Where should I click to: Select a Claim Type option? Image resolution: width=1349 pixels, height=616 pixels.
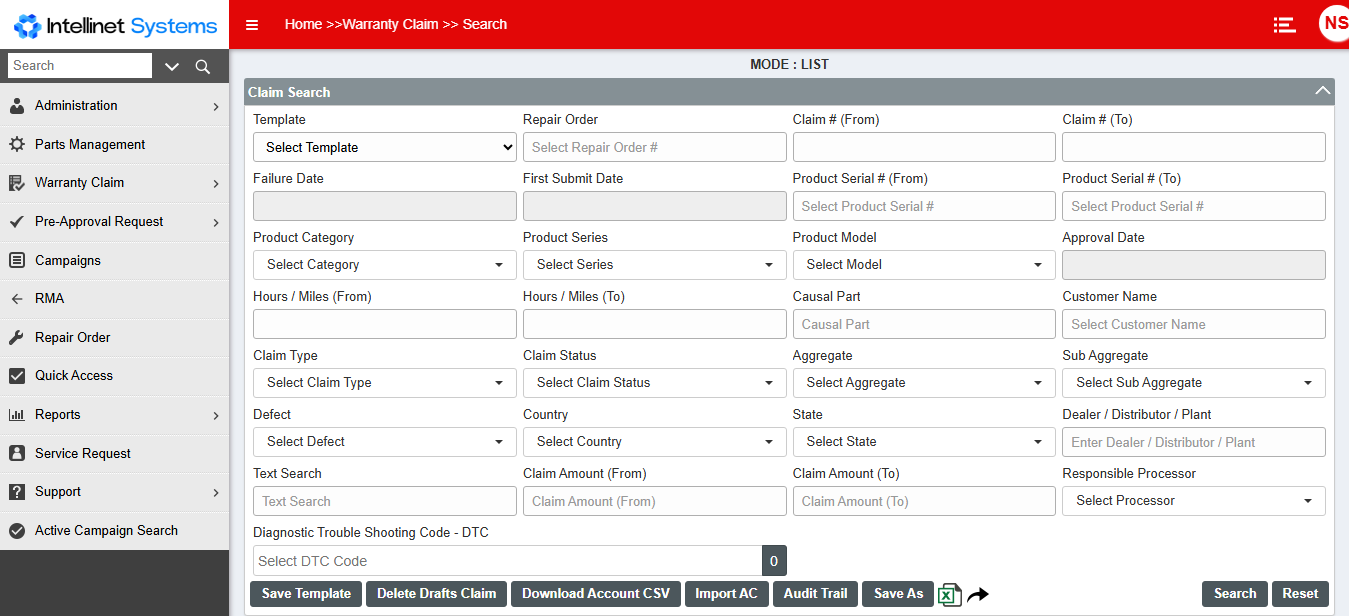pos(384,382)
